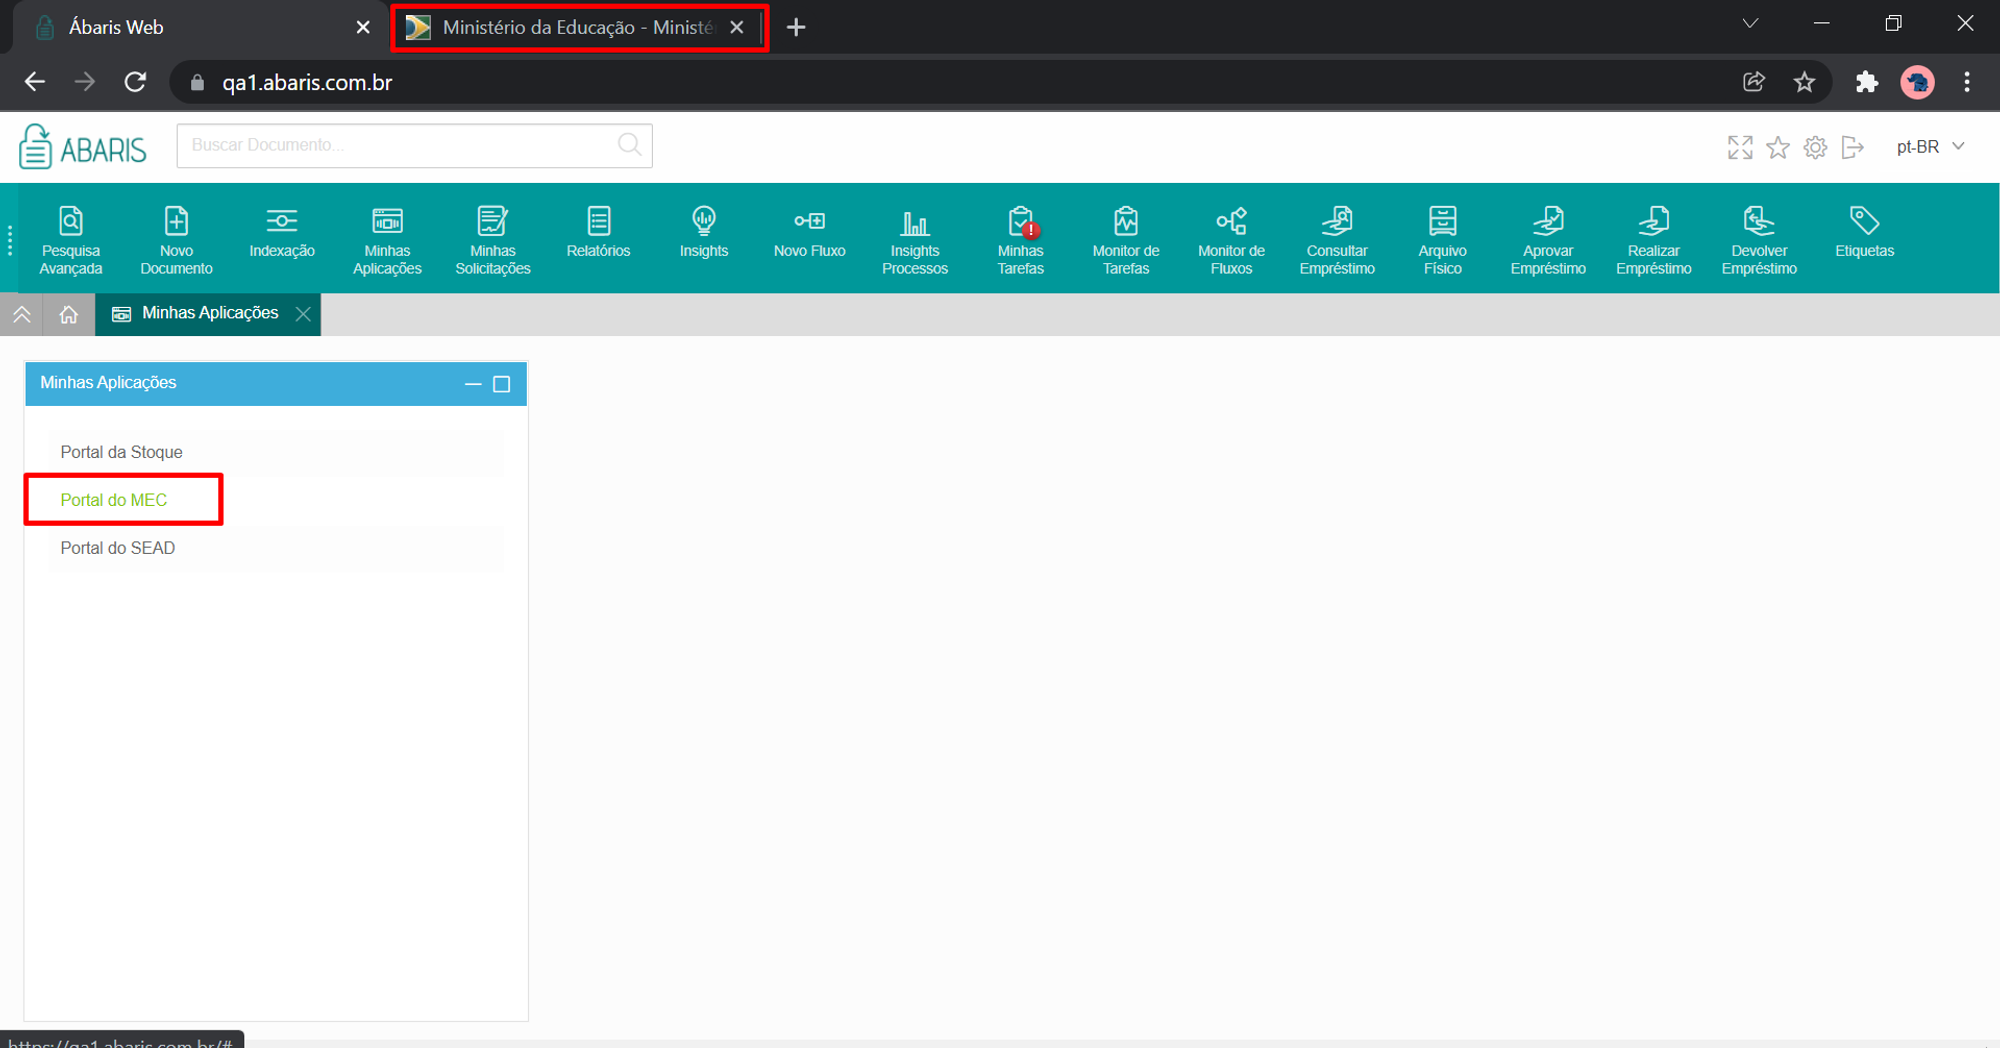Start a Novo Fluxo
Viewport: 2000px width, 1048px height.
click(x=809, y=233)
